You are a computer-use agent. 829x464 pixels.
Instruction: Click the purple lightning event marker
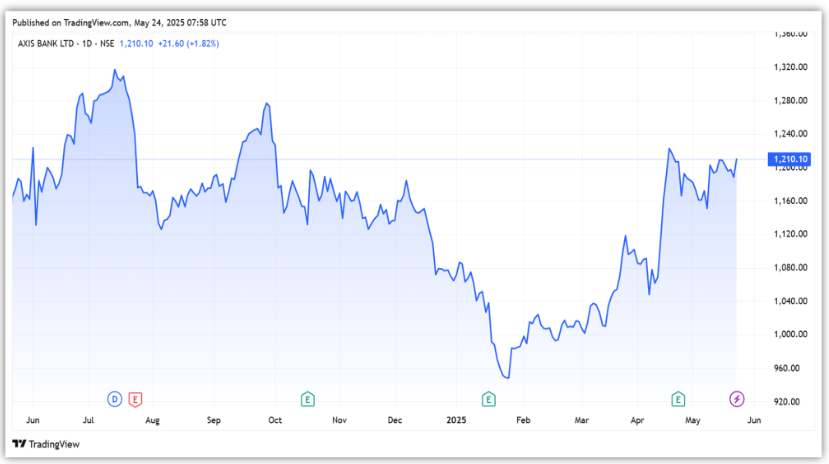[737, 399]
